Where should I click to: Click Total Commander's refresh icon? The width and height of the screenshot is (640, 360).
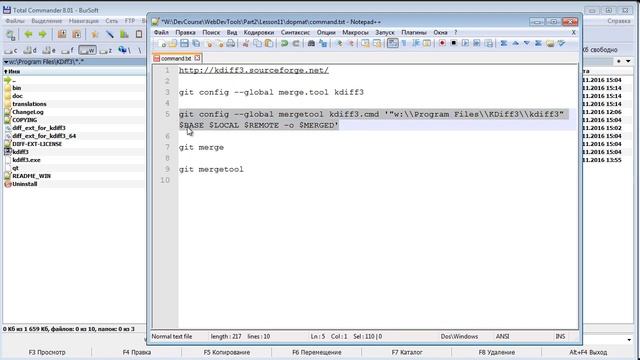(11, 35)
